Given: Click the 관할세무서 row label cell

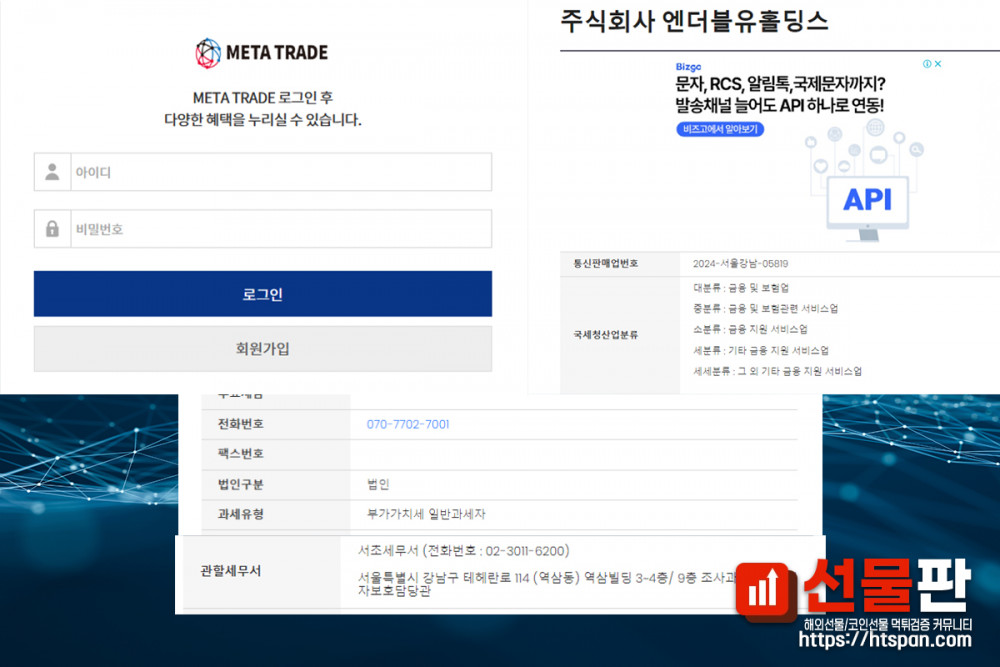Looking at the screenshot, I should pos(230,571).
